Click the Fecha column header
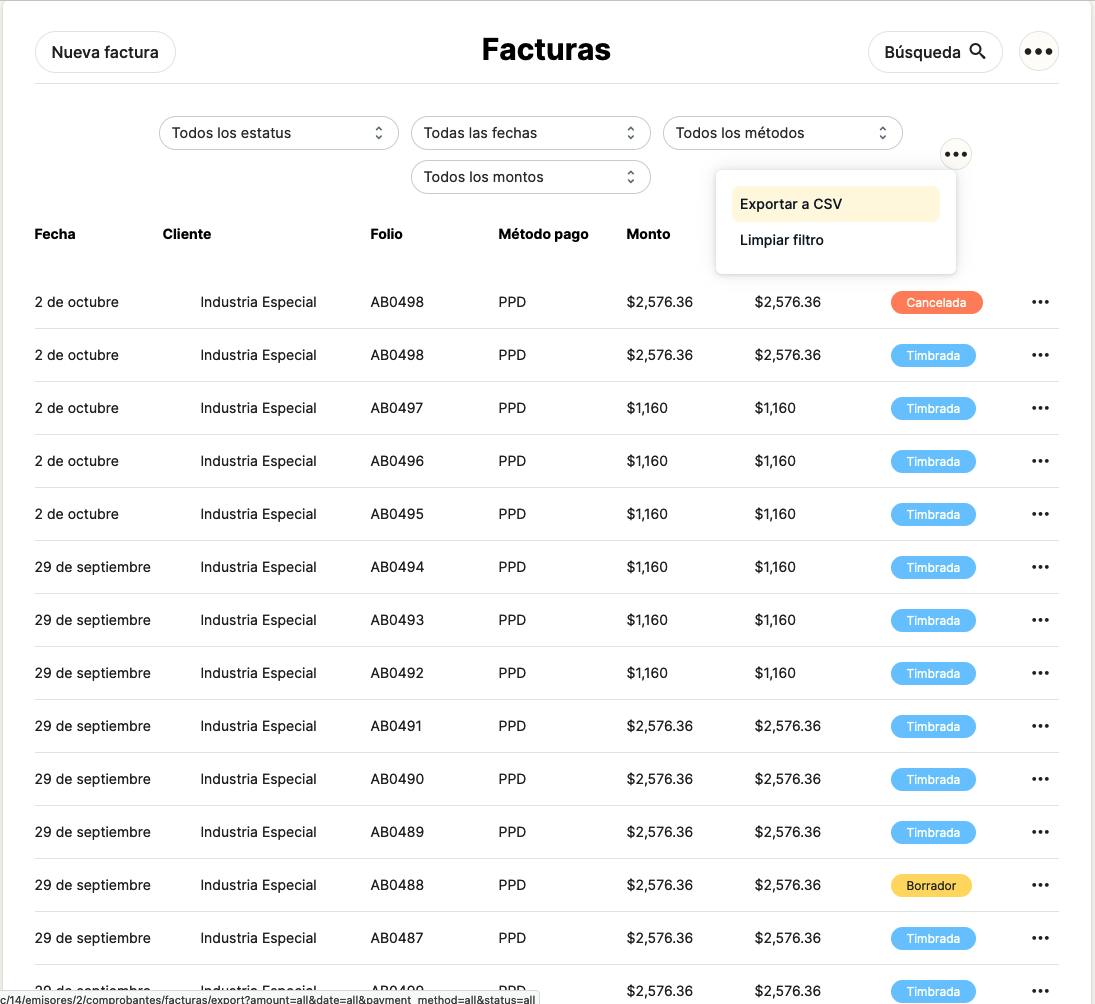The height and width of the screenshot is (1004, 1095). [x=55, y=234]
